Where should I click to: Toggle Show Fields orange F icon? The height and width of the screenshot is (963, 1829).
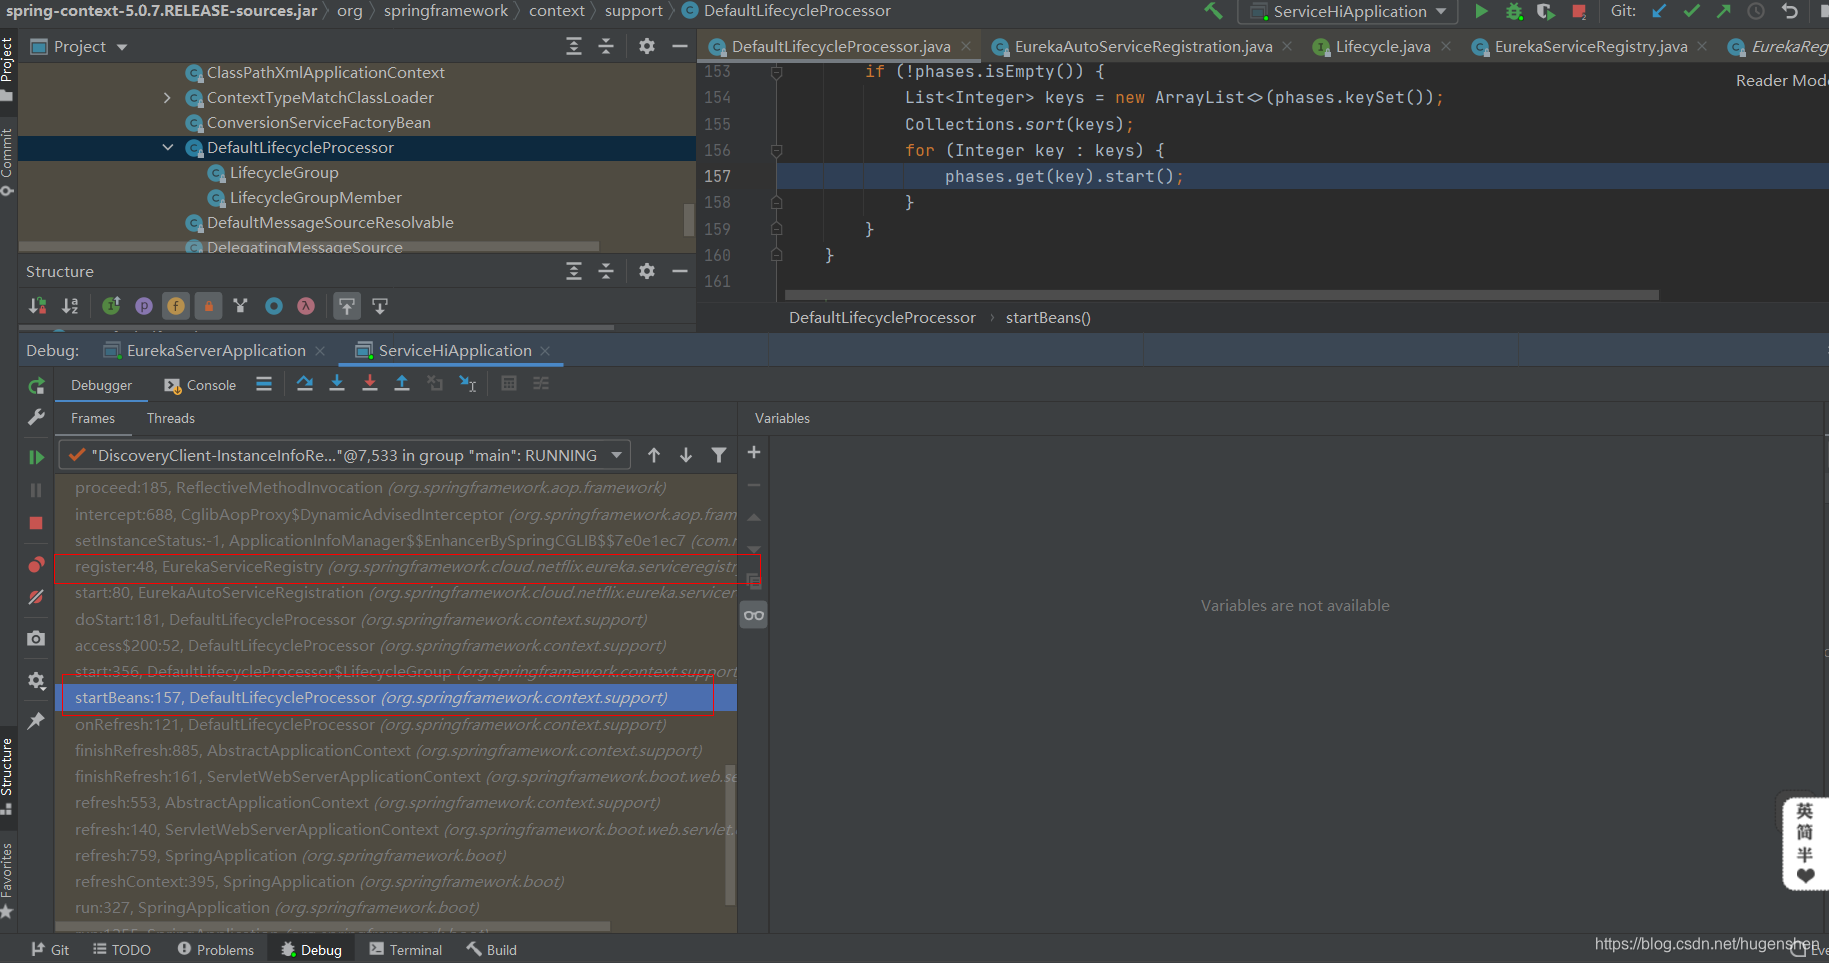pos(176,306)
